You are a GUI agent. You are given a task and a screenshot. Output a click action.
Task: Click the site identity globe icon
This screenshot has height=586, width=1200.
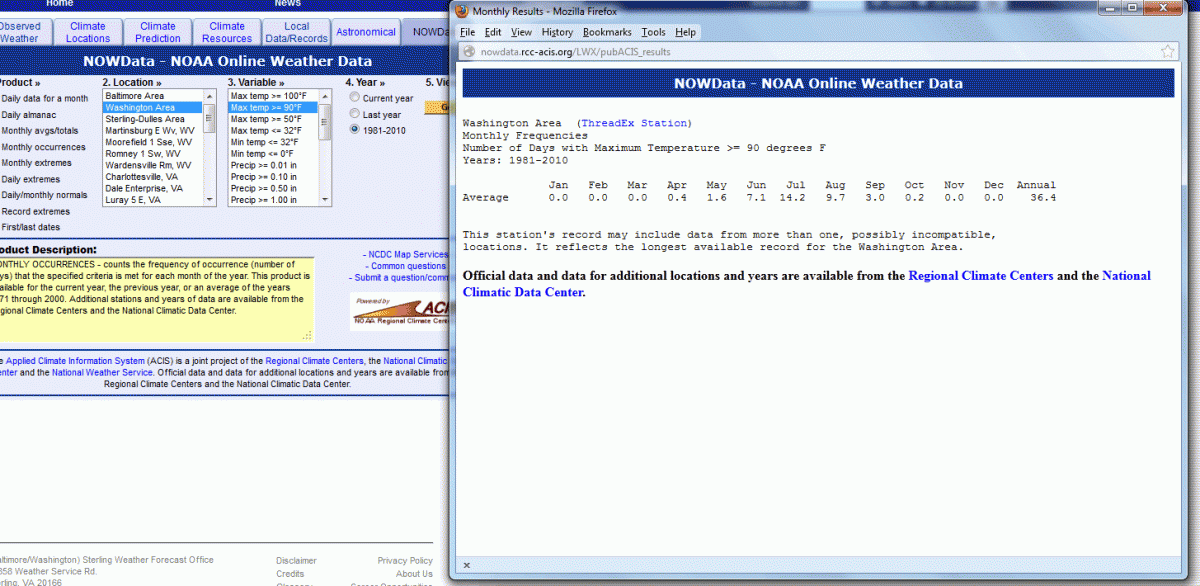coord(469,52)
